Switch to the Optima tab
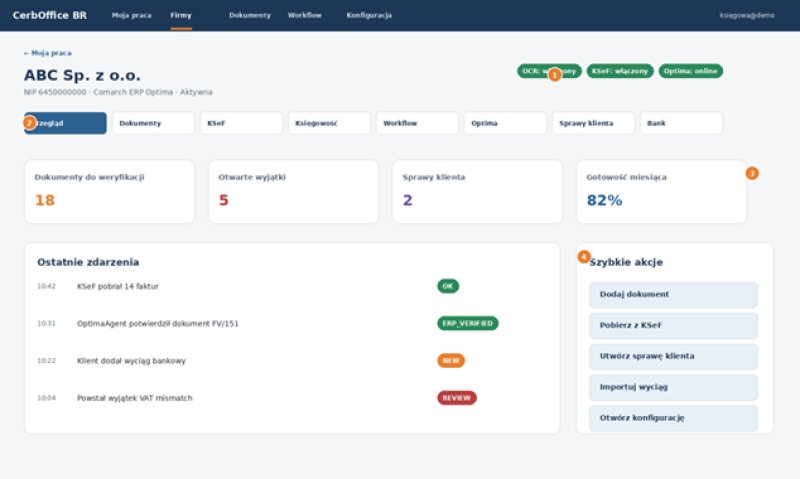The width and height of the screenshot is (800, 479). coord(505,123)
